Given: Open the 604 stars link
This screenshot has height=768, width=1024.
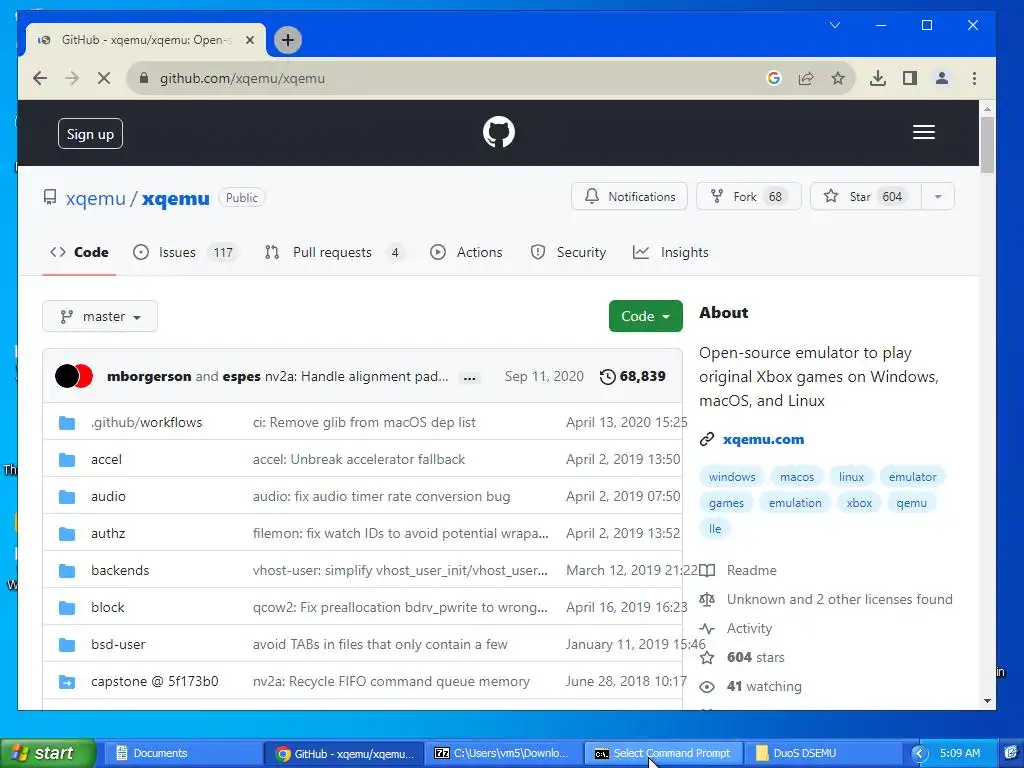Looking at the screenshot, I should point(756,657).
